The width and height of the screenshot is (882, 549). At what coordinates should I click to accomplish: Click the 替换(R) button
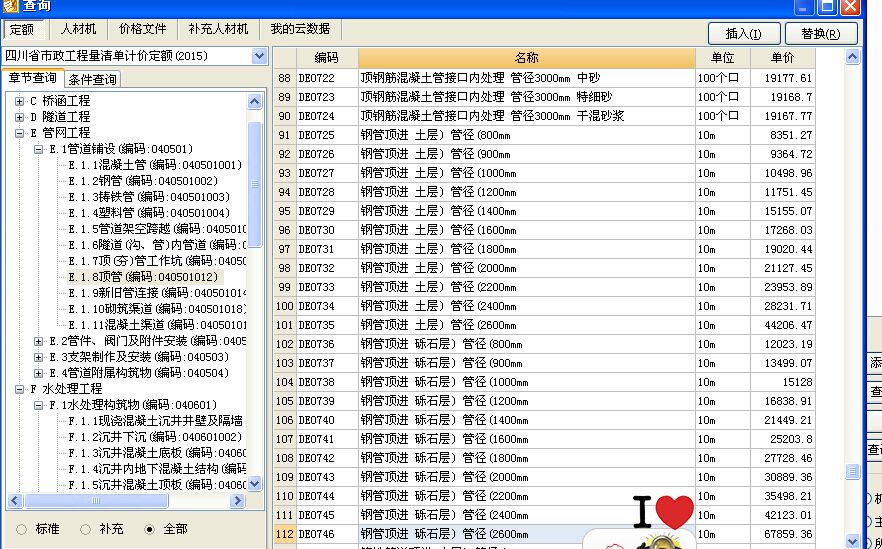[821, 34]
